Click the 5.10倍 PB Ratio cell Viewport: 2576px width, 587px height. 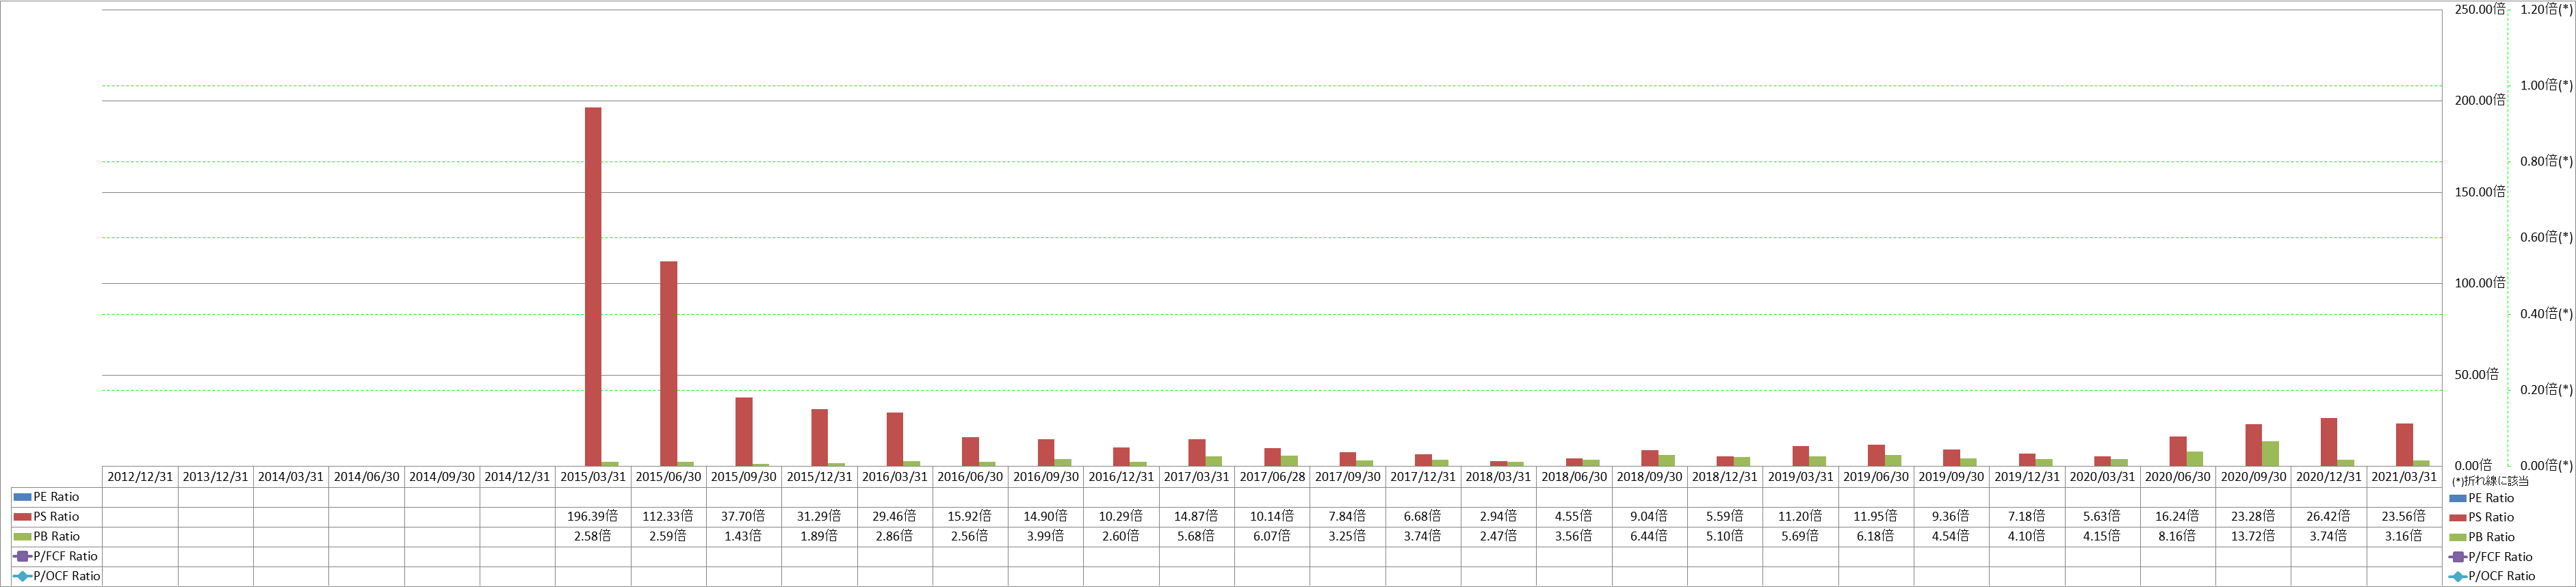(1725, 537)
